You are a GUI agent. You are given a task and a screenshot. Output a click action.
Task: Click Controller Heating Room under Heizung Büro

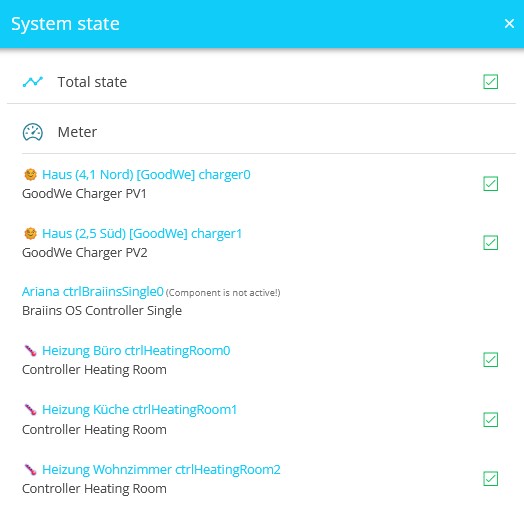[94, 370]
